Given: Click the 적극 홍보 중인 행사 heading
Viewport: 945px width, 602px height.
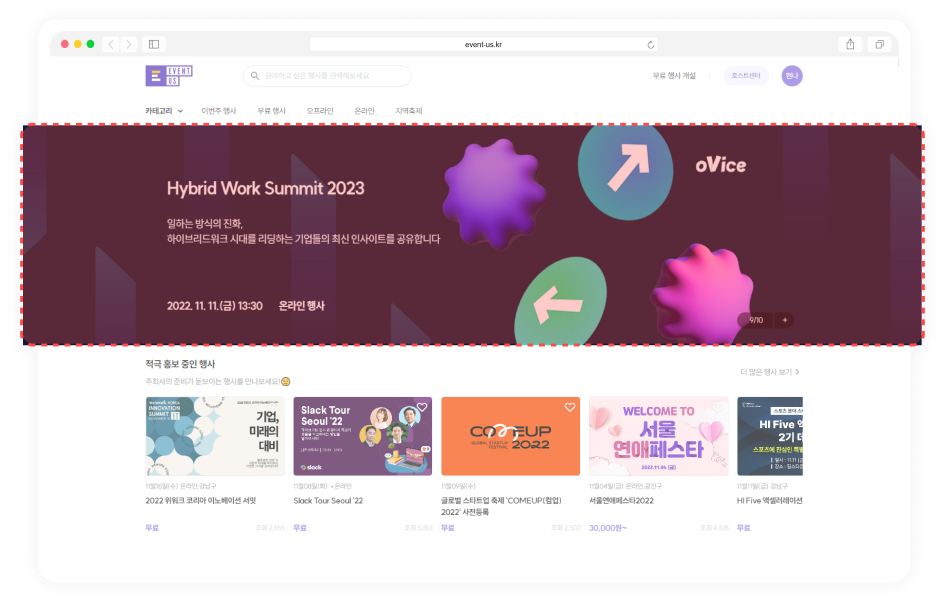Looking at the screenshot, I should pos(180,364).
